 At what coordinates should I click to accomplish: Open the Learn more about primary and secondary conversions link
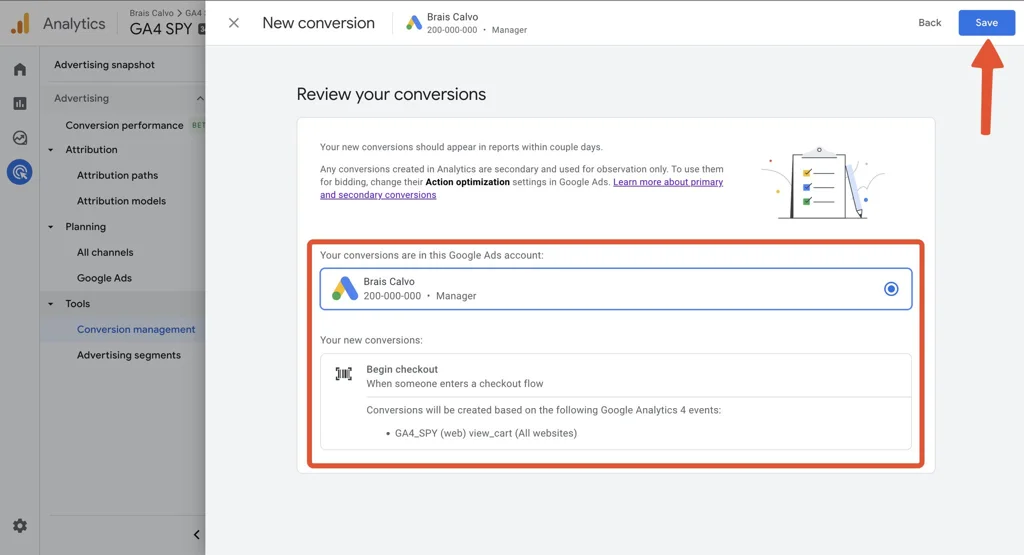[x=521, y=189]
